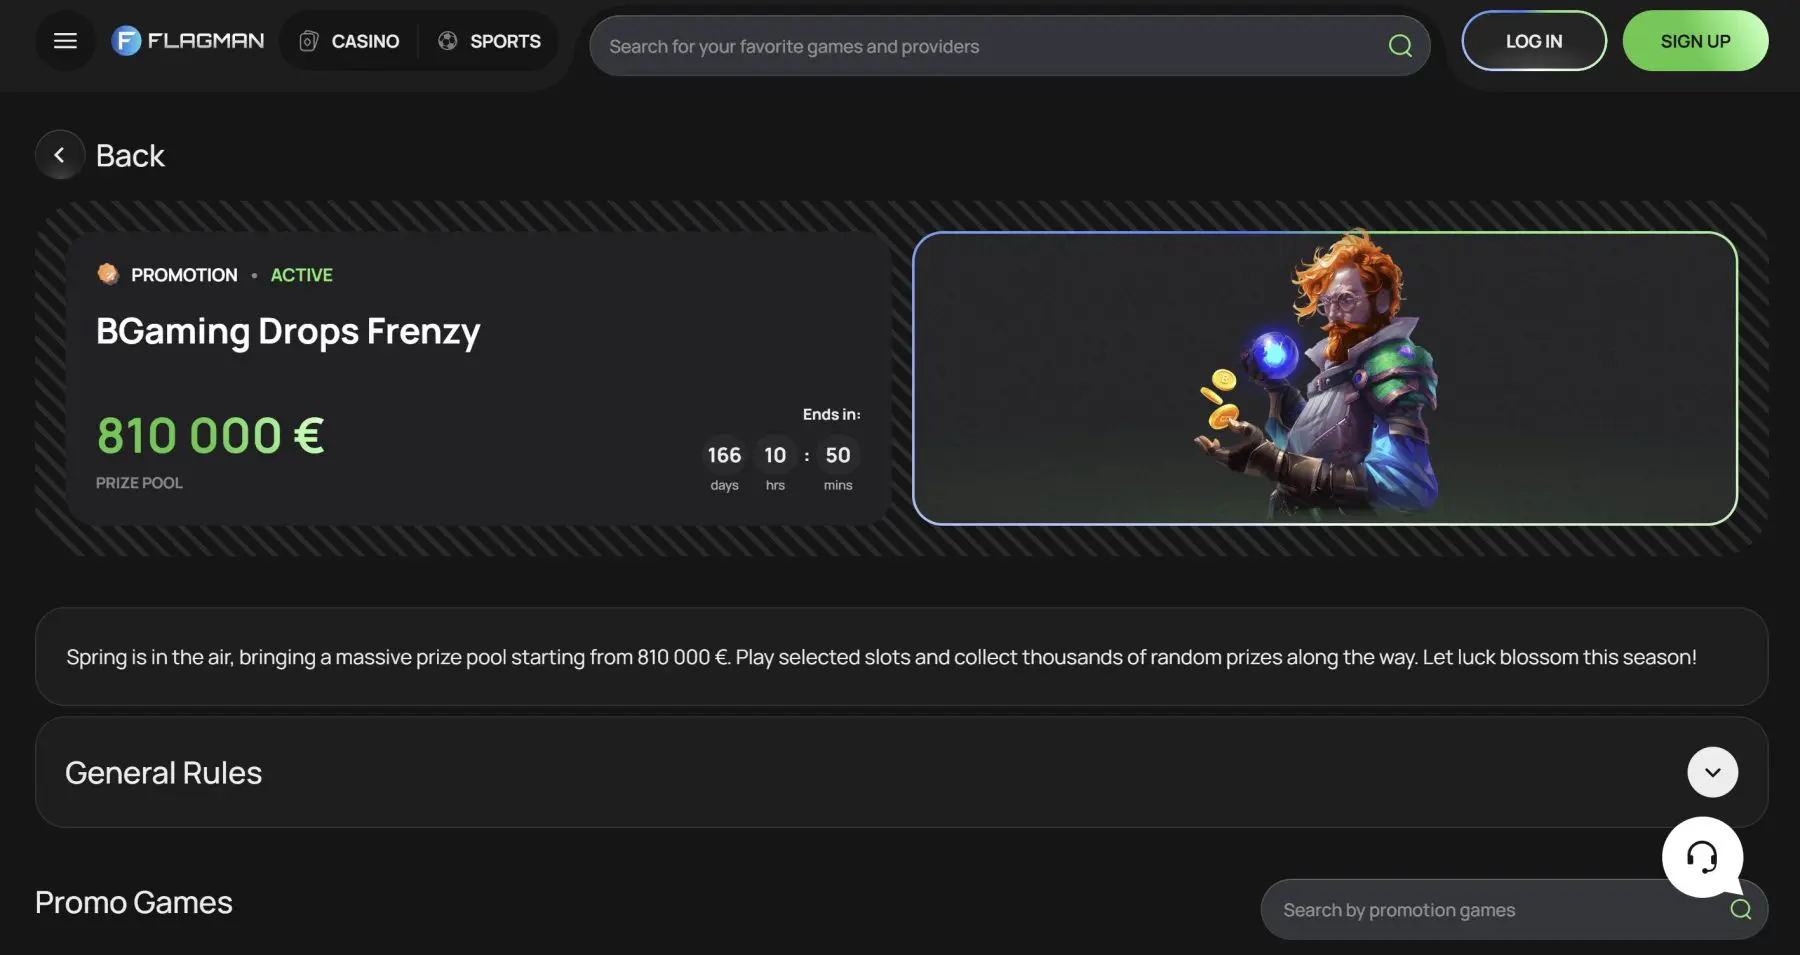Click the Promo Games heading
This screenshot has width=1800, height=955.
click(x=134, y=903)
